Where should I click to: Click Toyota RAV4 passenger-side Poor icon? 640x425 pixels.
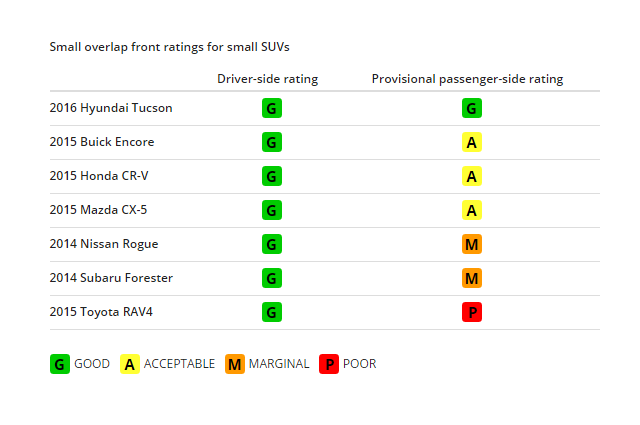(472, 312)
